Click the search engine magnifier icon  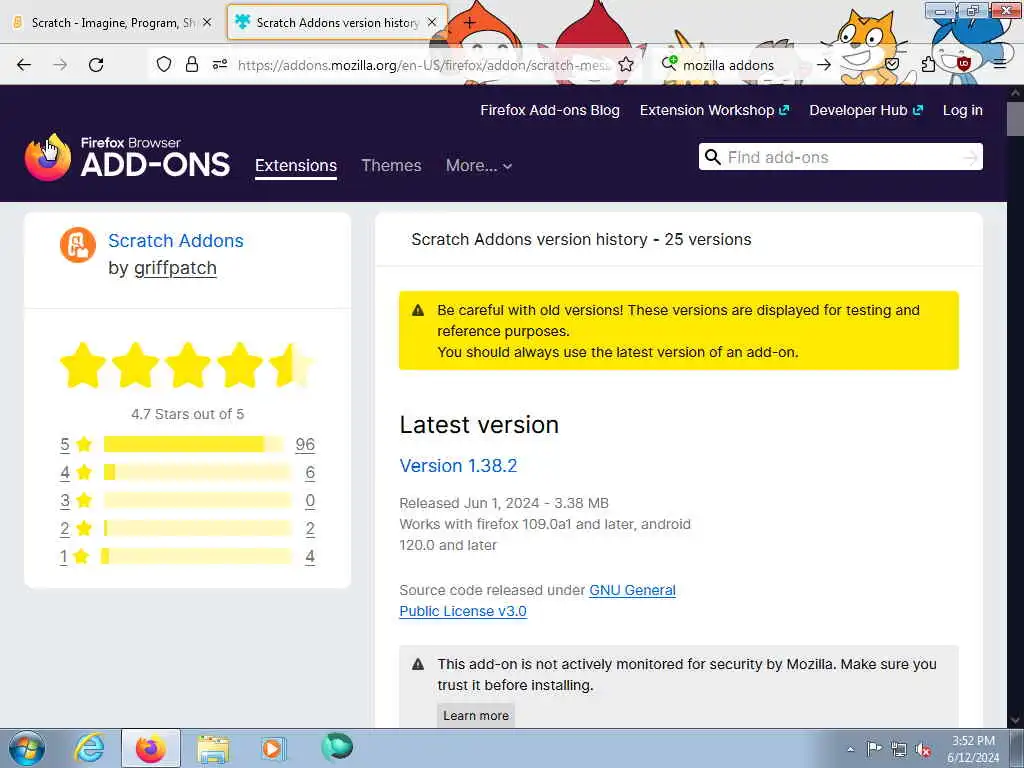(x=669, y=63)
